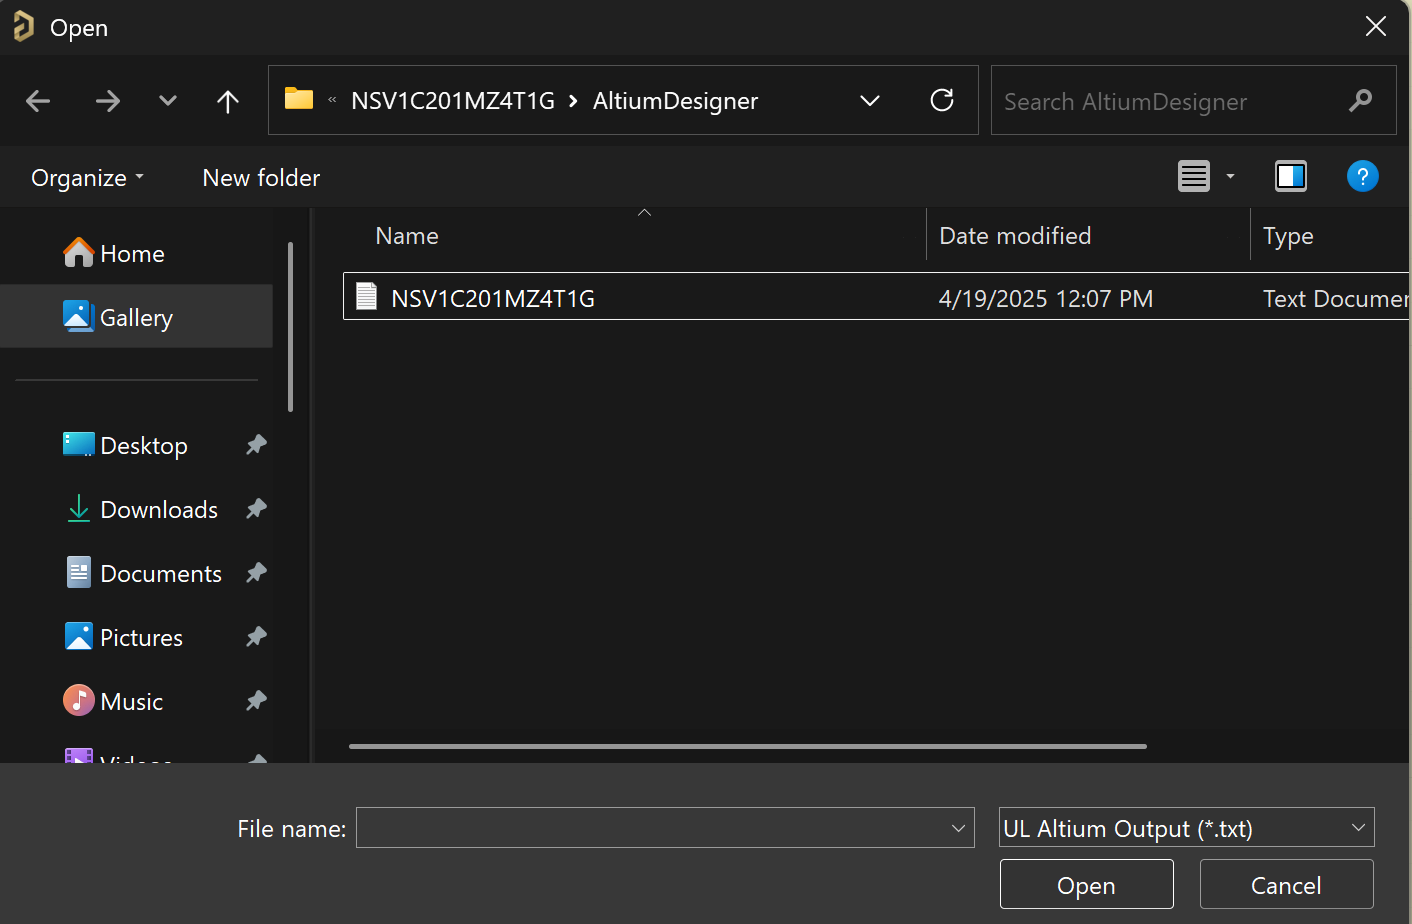Click the 4/19/2025 12:07 PM date cell
Image resolution: width=1412 pixels, height=924 pixels.
coord(1045,299)
